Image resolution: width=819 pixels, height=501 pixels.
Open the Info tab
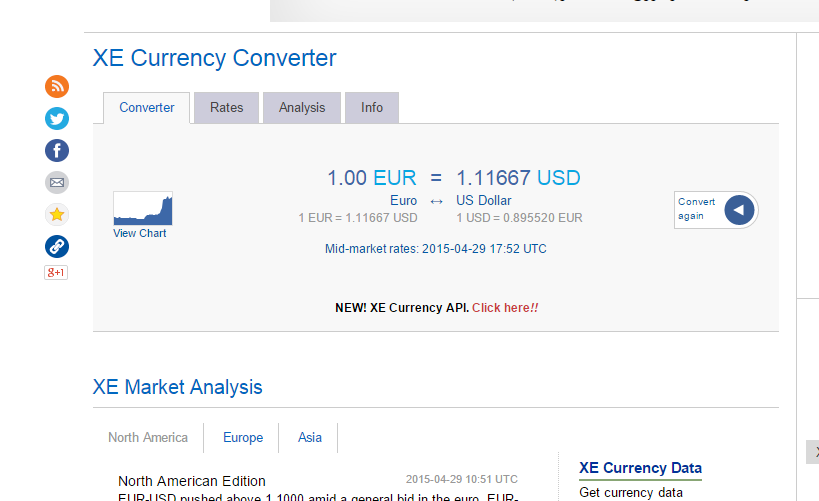(x=372, y=108)
